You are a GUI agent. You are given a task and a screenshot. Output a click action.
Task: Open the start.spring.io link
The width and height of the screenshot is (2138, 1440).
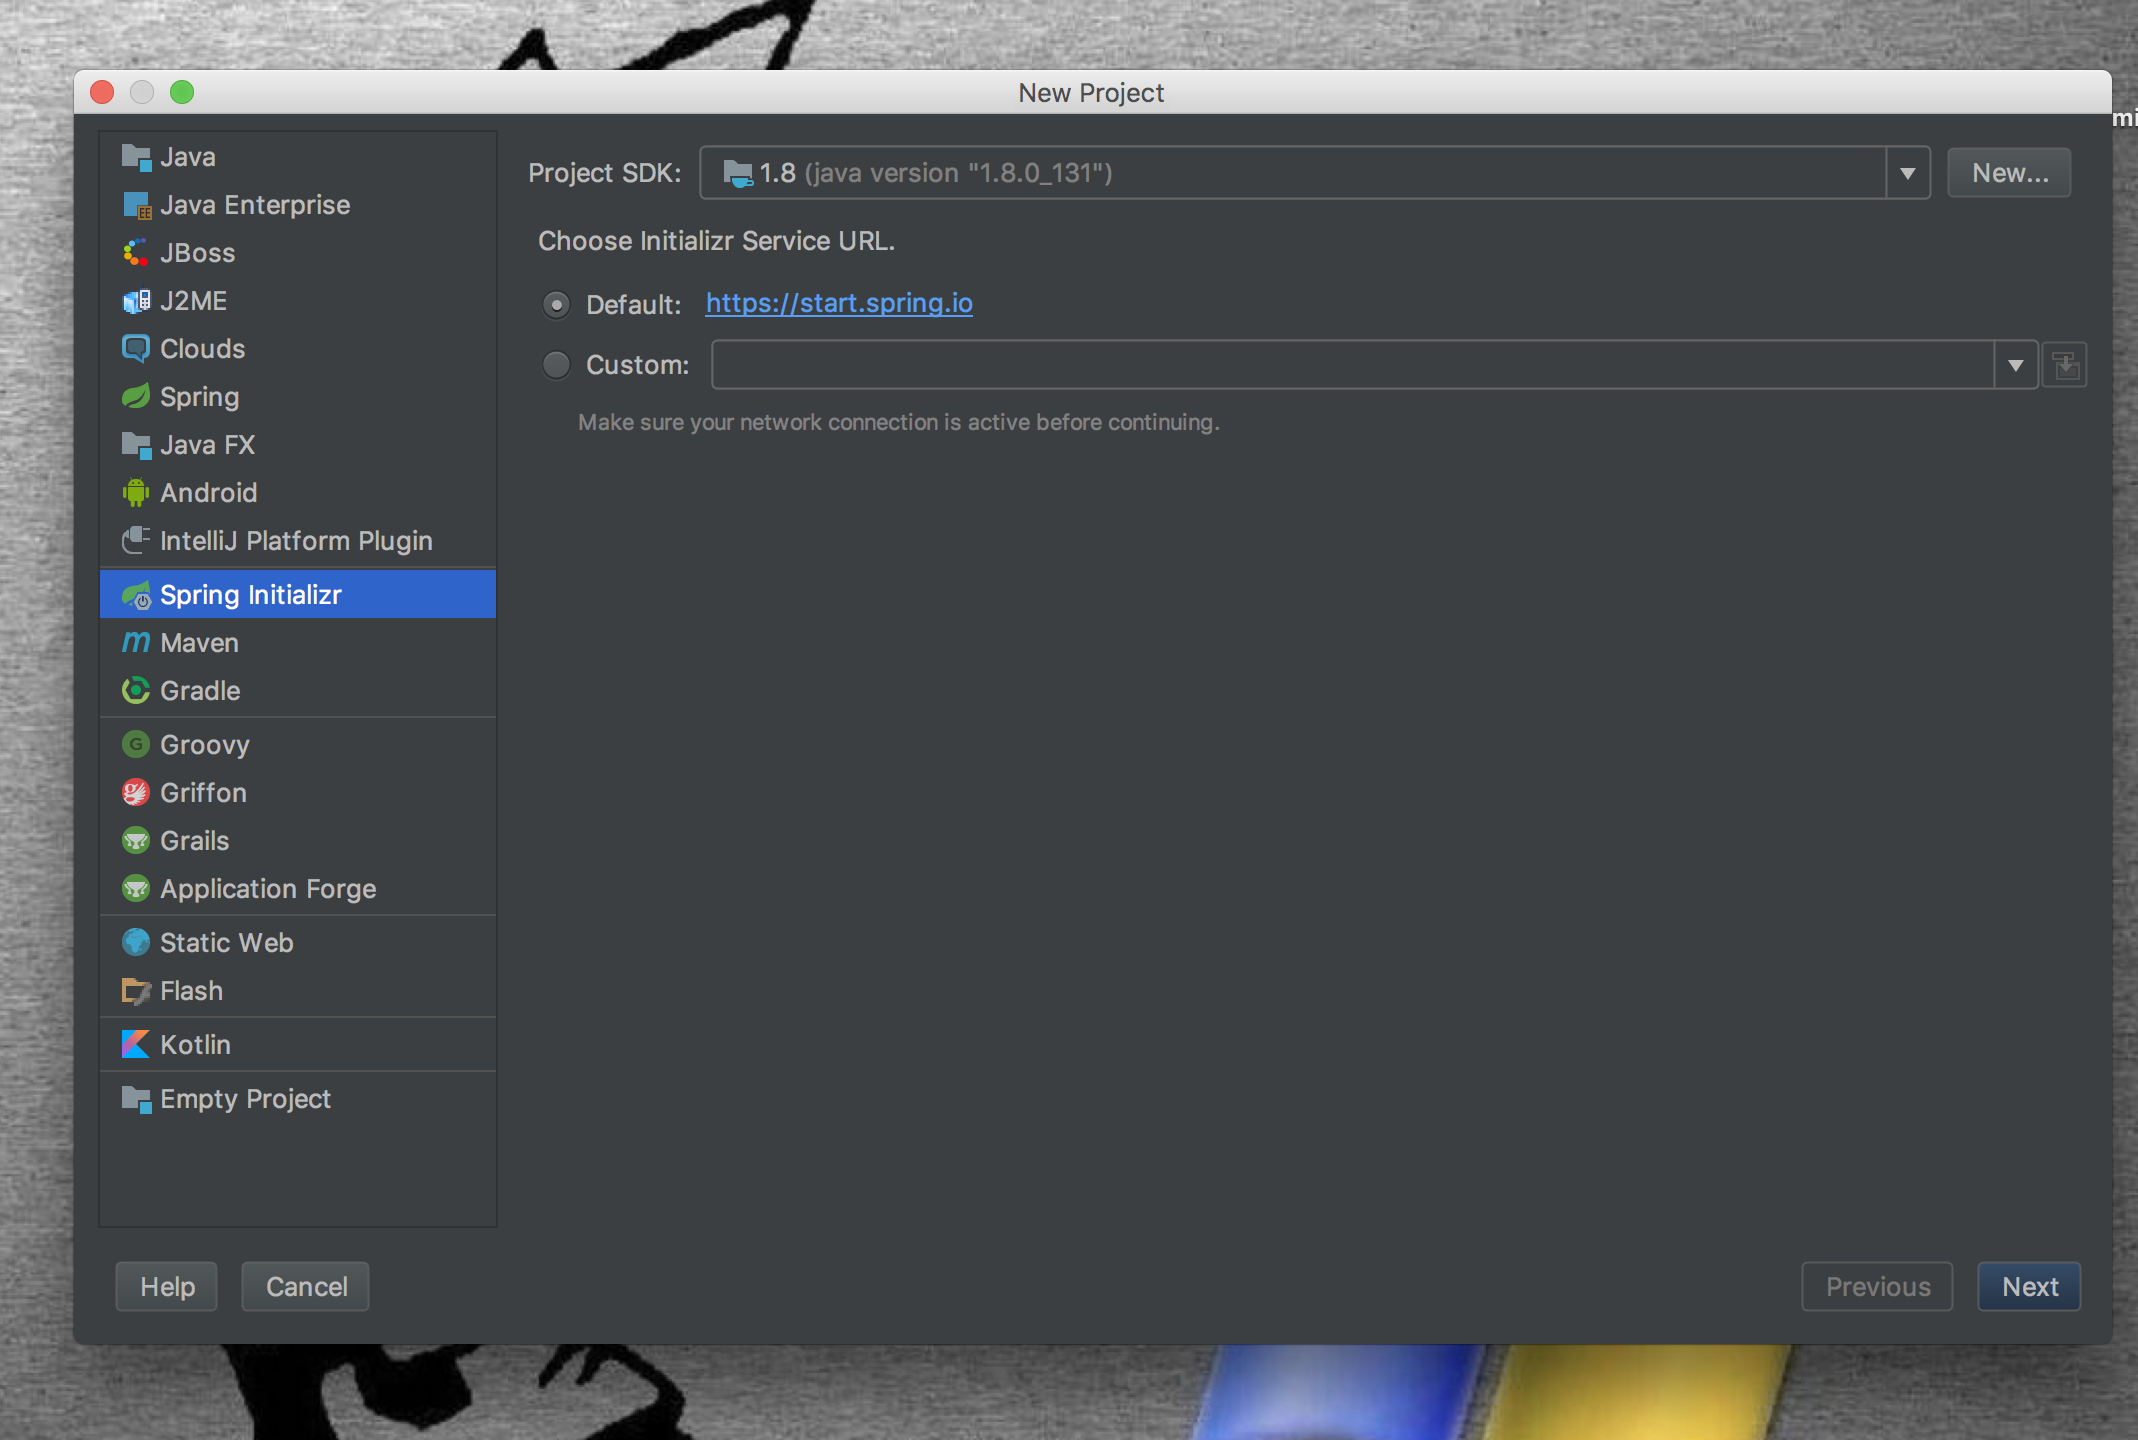point(839,303)
